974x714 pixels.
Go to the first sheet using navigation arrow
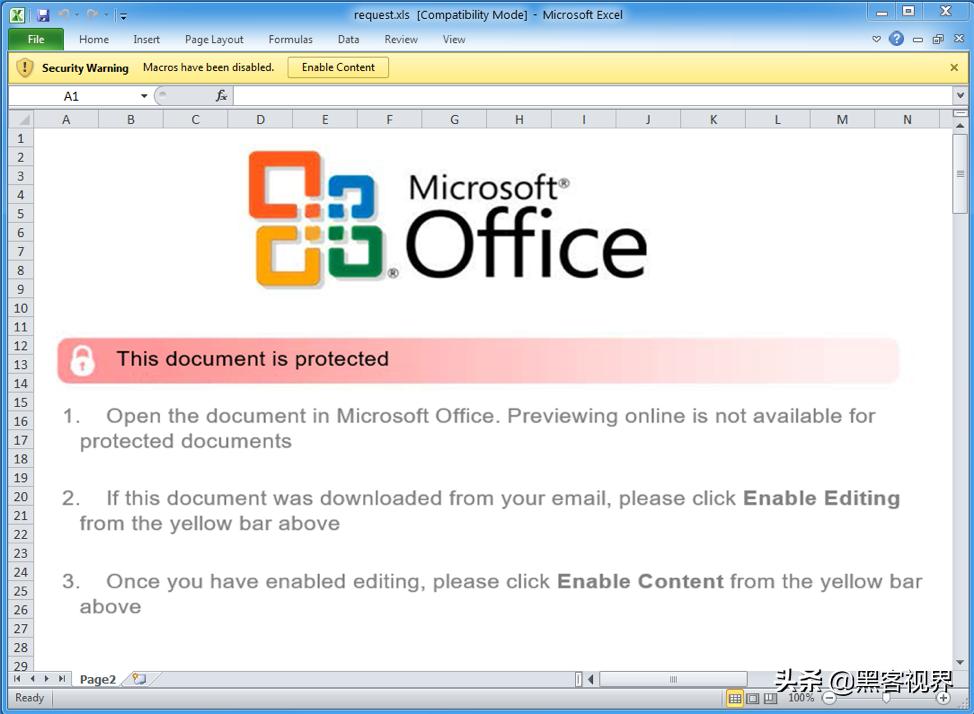pos(17,679)
